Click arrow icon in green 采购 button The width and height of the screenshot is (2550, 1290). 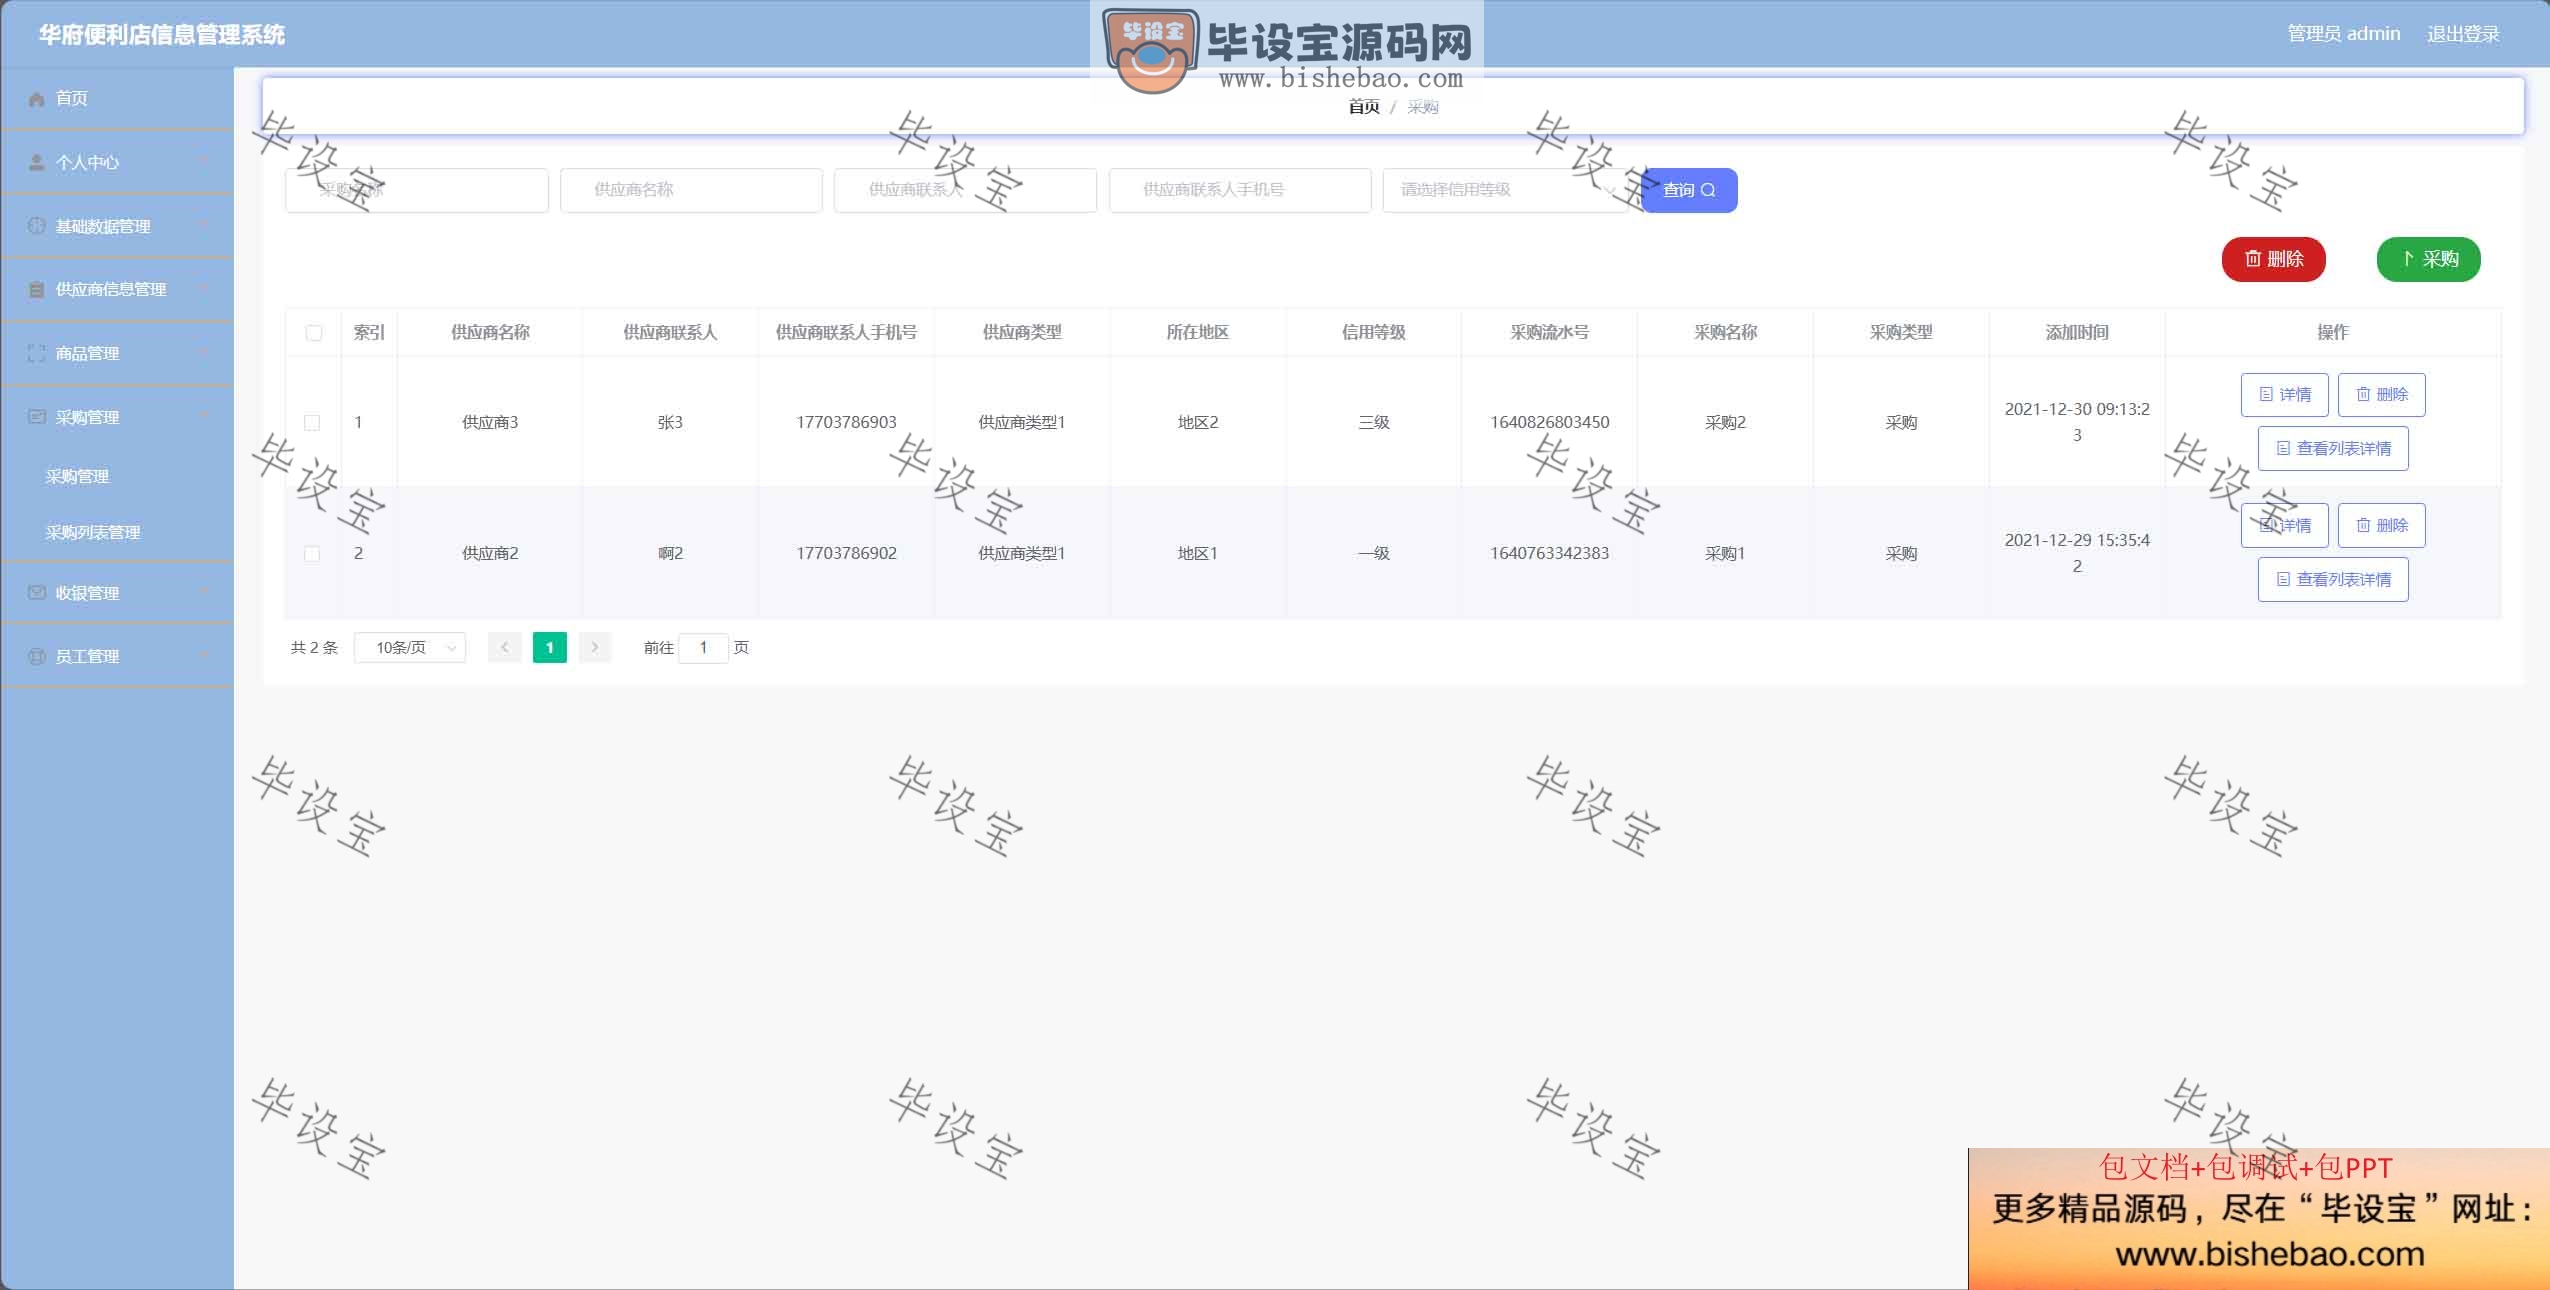pos(2408,259)
